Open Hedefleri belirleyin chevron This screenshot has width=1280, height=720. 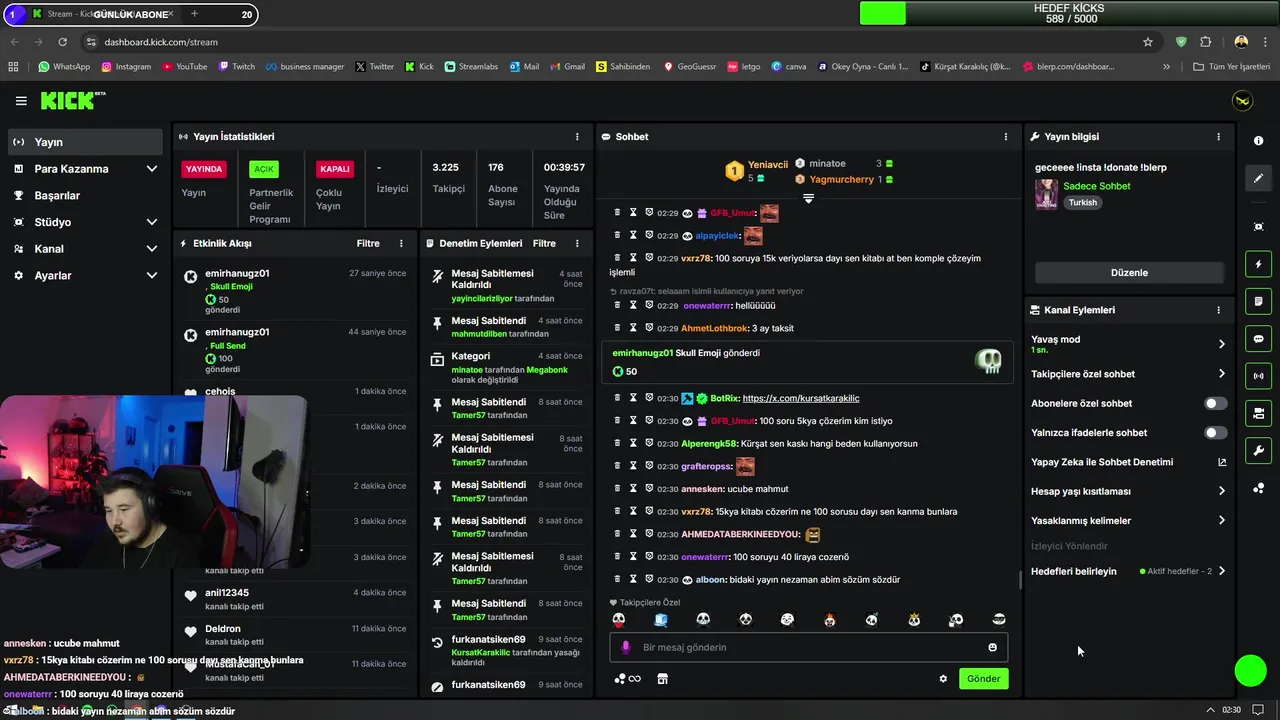pos(1221,571)
